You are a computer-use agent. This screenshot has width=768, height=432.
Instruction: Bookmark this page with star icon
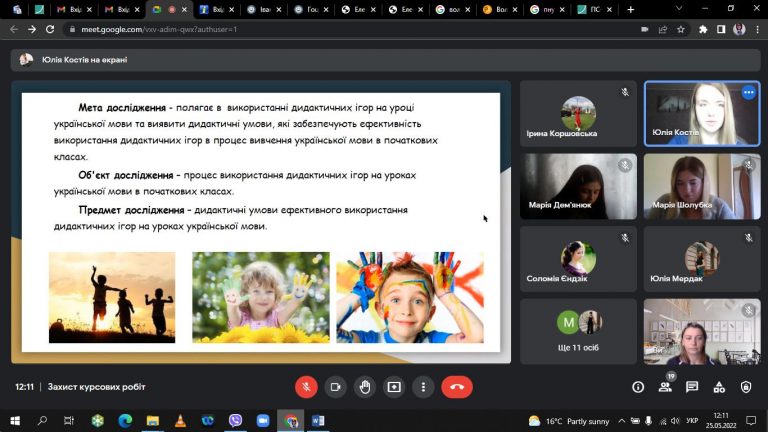(x=681, y=29)
